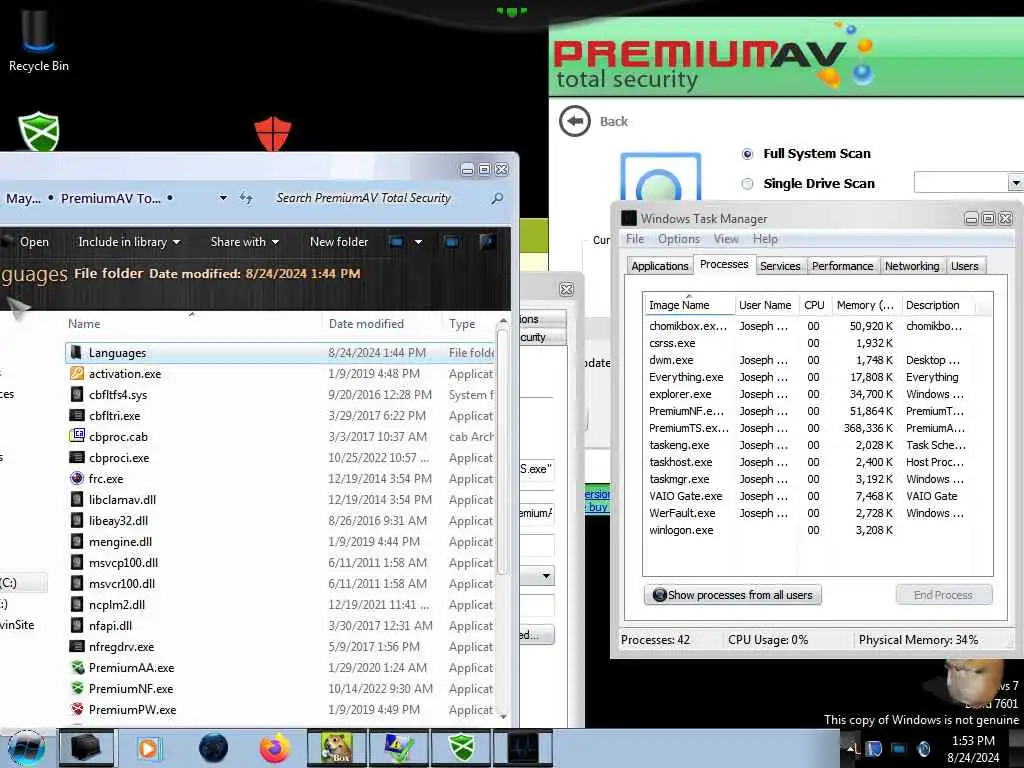Click the End Process button
Screen dimensions: 1024x768
point(944,595)
